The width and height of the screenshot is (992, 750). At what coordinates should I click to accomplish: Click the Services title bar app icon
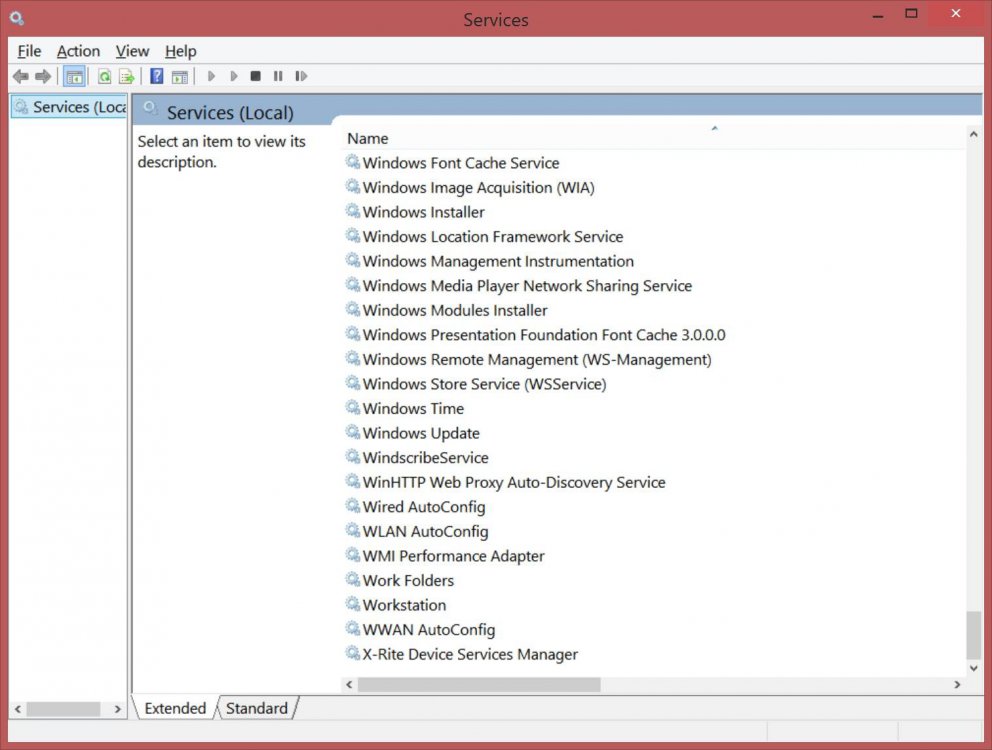[17, 18]
